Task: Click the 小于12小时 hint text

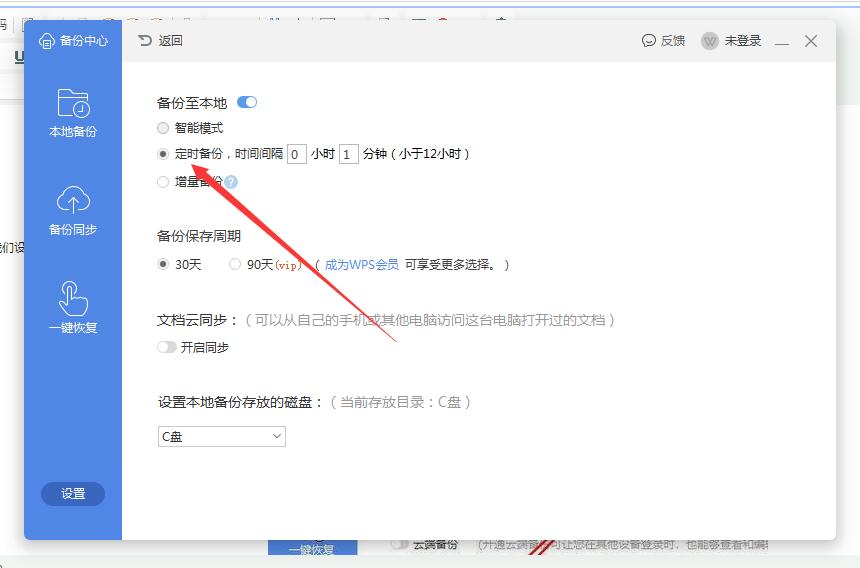Action: point(430,154)
